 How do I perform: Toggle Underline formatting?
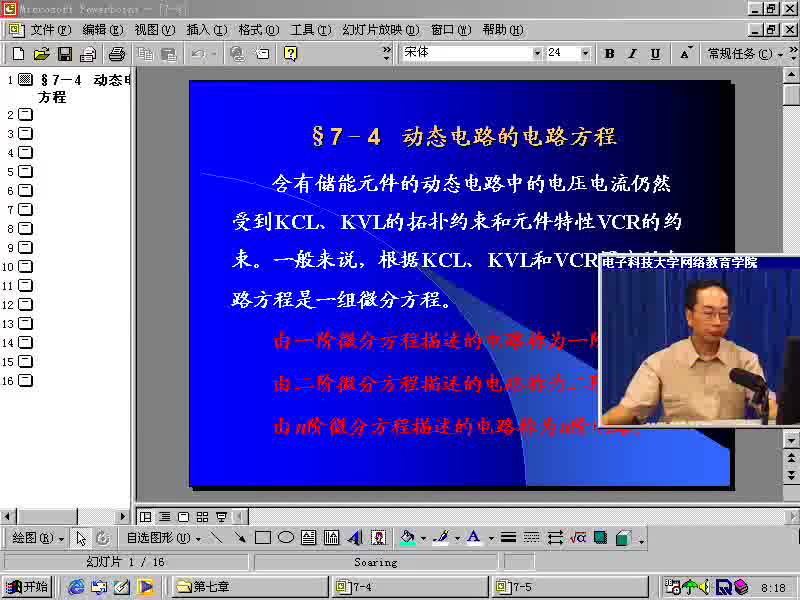(x=656, y=54)
